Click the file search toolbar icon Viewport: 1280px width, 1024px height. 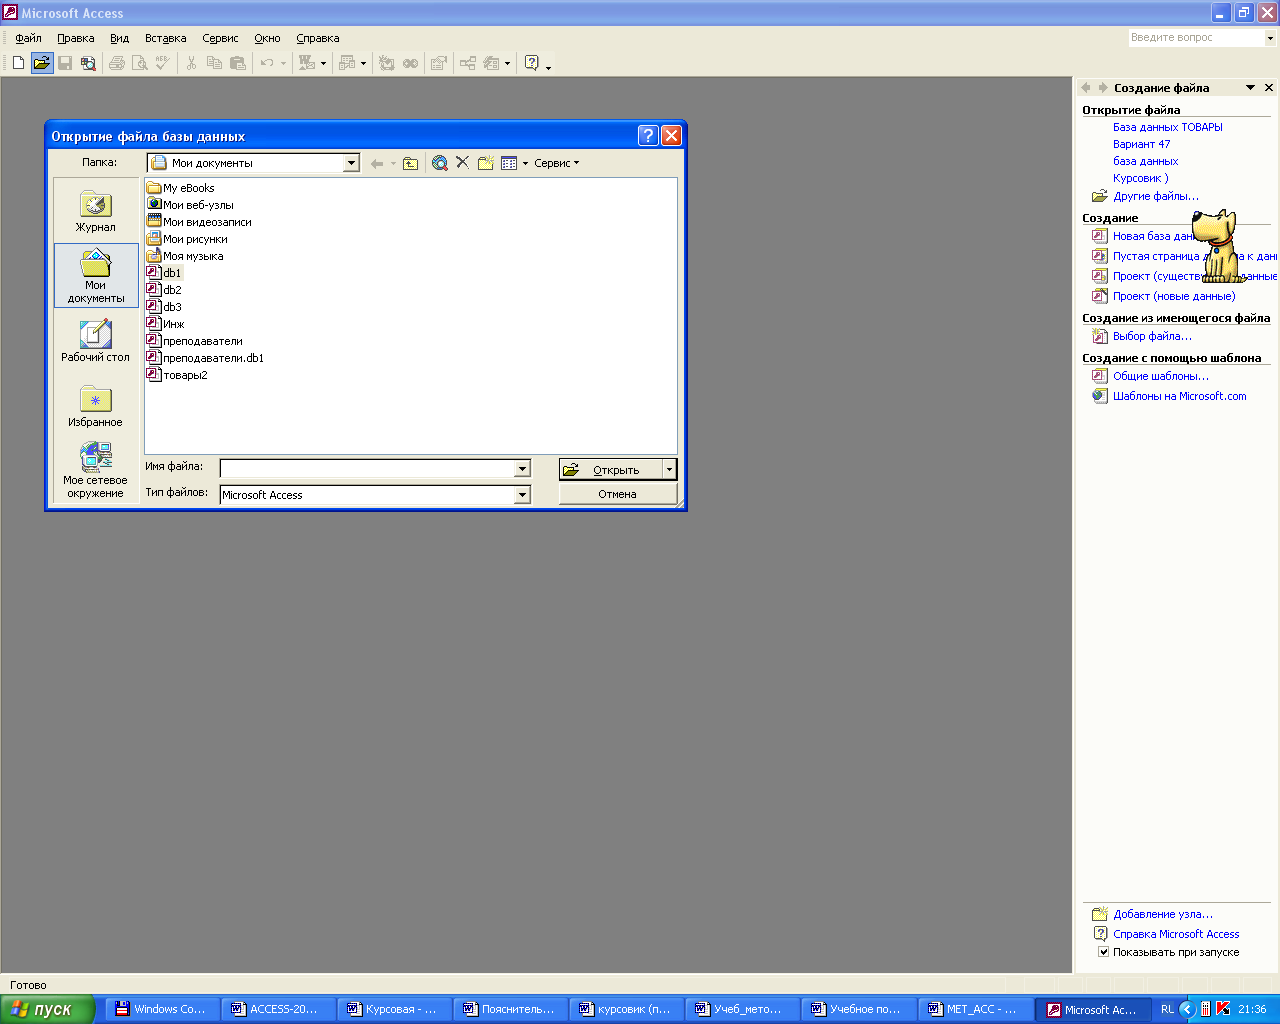pyautogui.click(x=88, y=63)
